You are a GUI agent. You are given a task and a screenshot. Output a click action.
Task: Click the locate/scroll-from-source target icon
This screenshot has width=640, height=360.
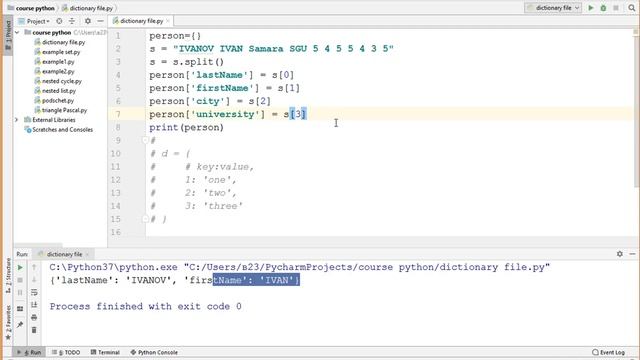pyautogui.click(x=60, y=21)
